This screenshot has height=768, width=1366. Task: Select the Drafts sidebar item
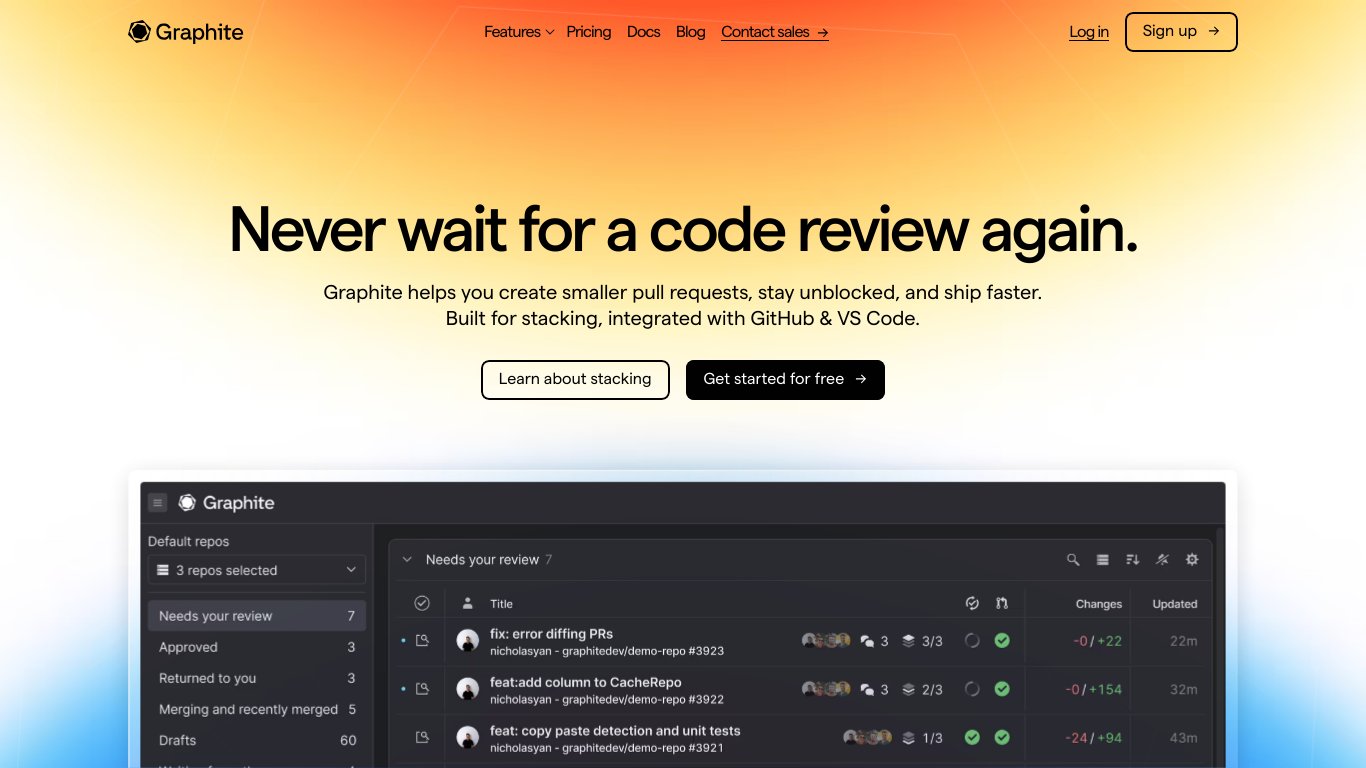pos(257,740)
